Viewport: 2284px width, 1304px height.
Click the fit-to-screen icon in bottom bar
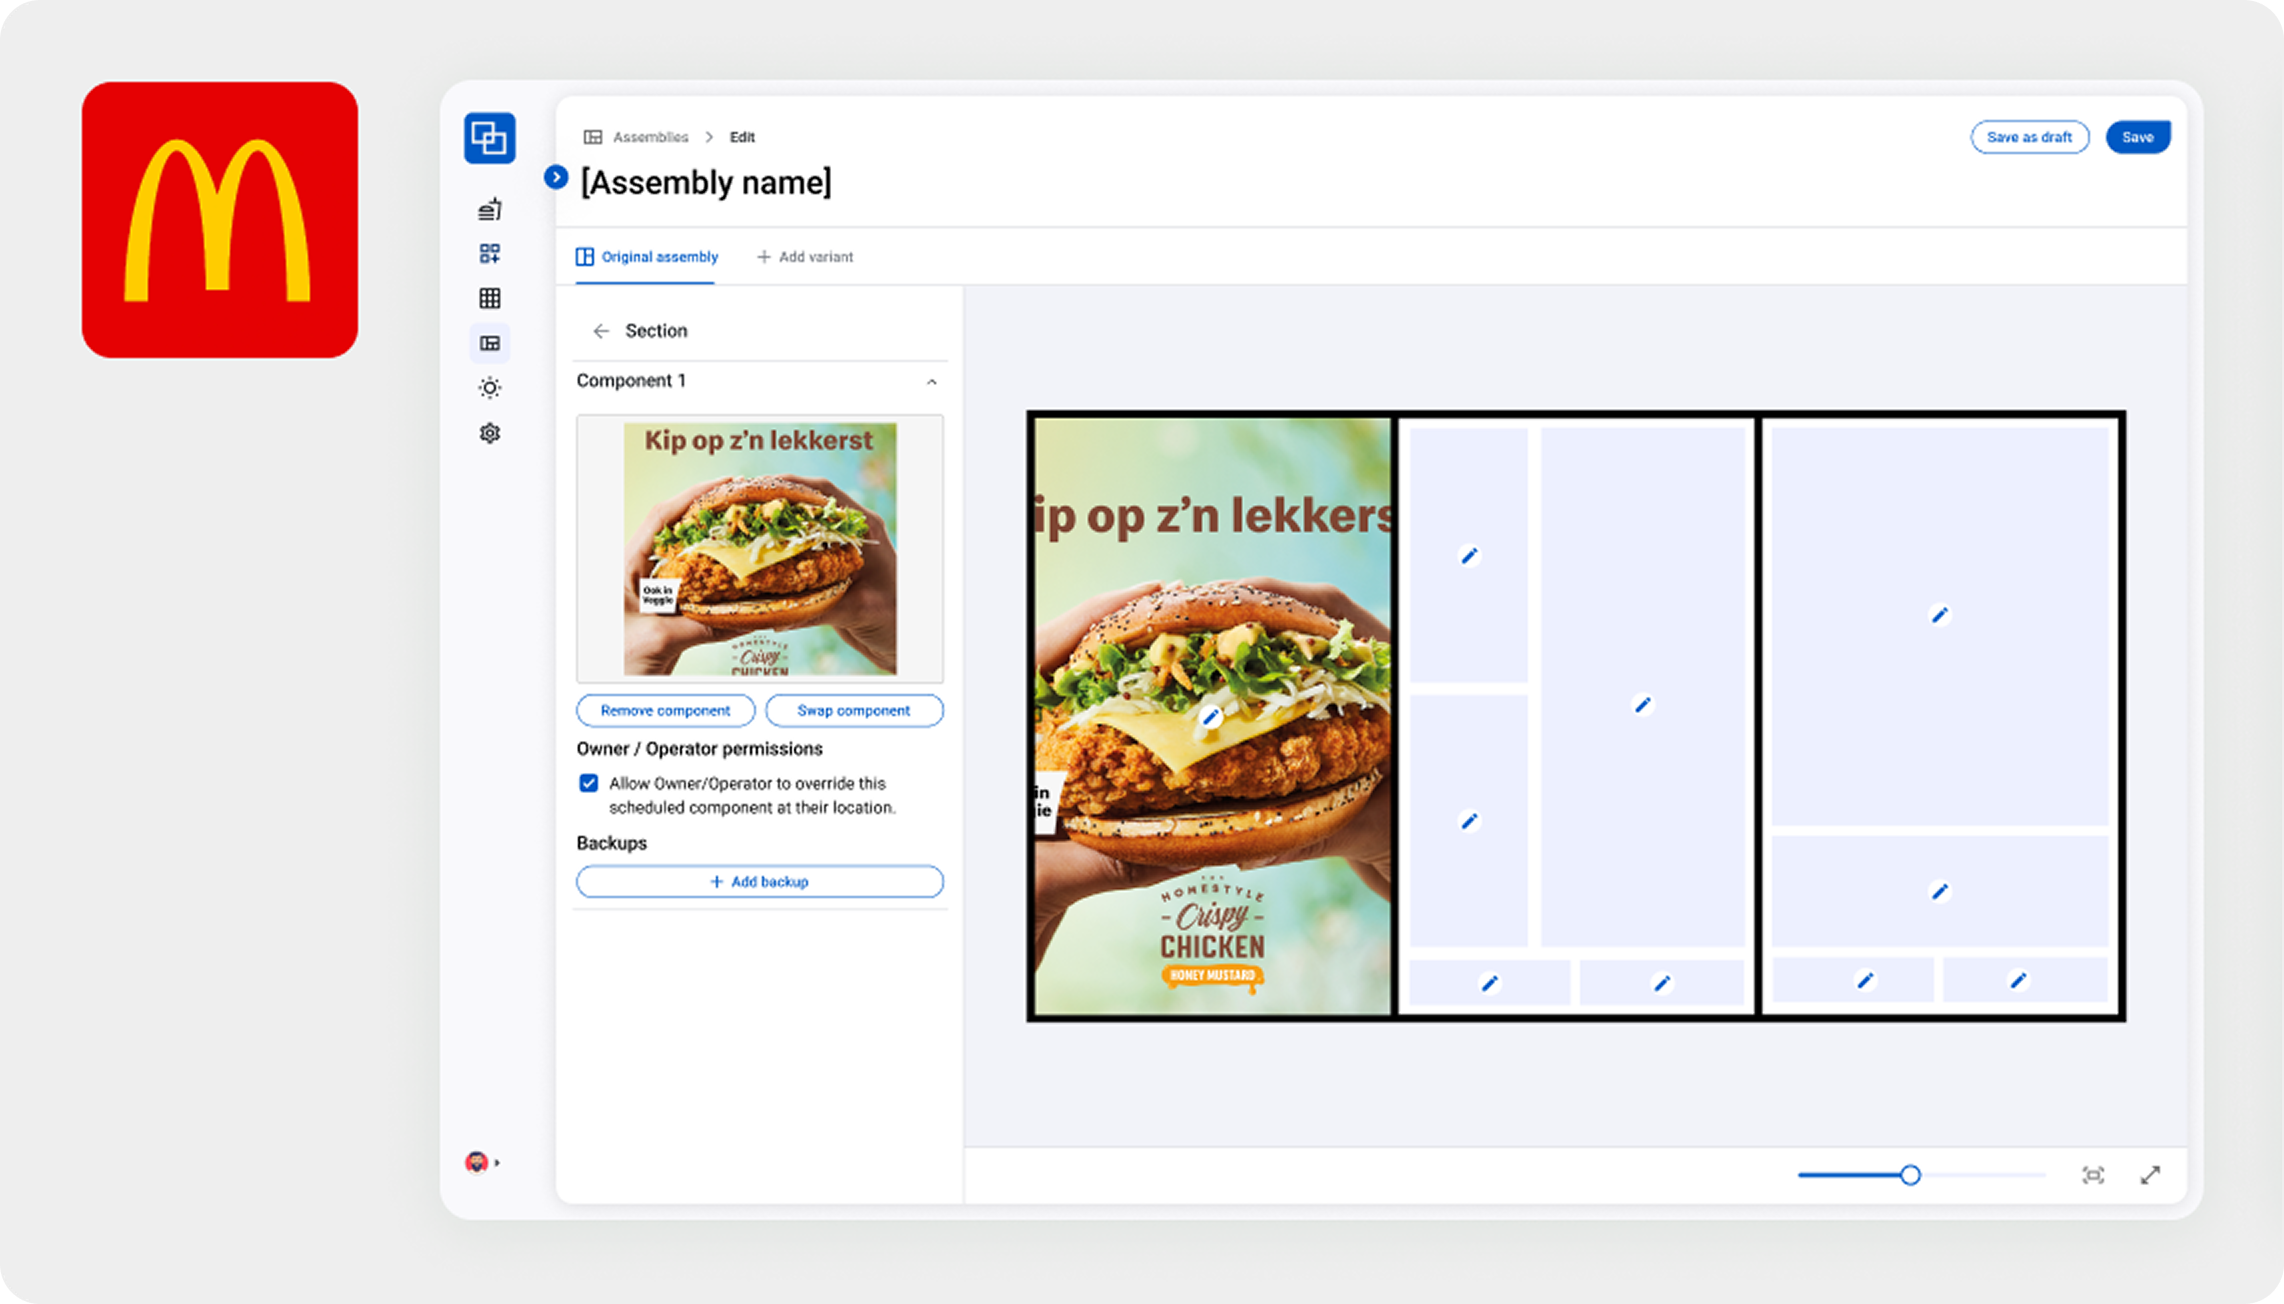[x=2093, y=1175]
